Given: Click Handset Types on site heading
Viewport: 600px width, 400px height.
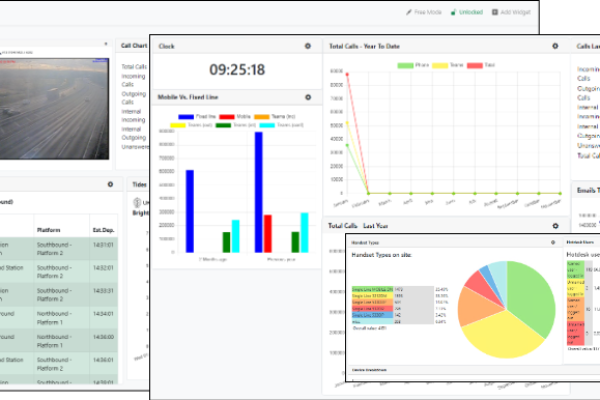Looking at the screenshot, I should point(382,255).
